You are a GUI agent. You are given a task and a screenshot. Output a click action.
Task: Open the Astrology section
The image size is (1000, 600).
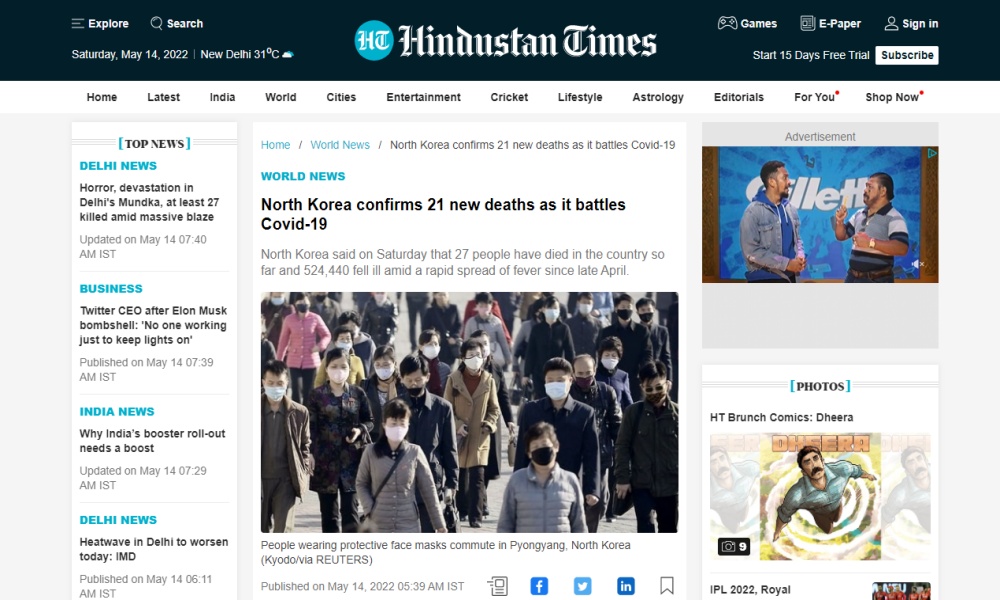click(658, 97)
